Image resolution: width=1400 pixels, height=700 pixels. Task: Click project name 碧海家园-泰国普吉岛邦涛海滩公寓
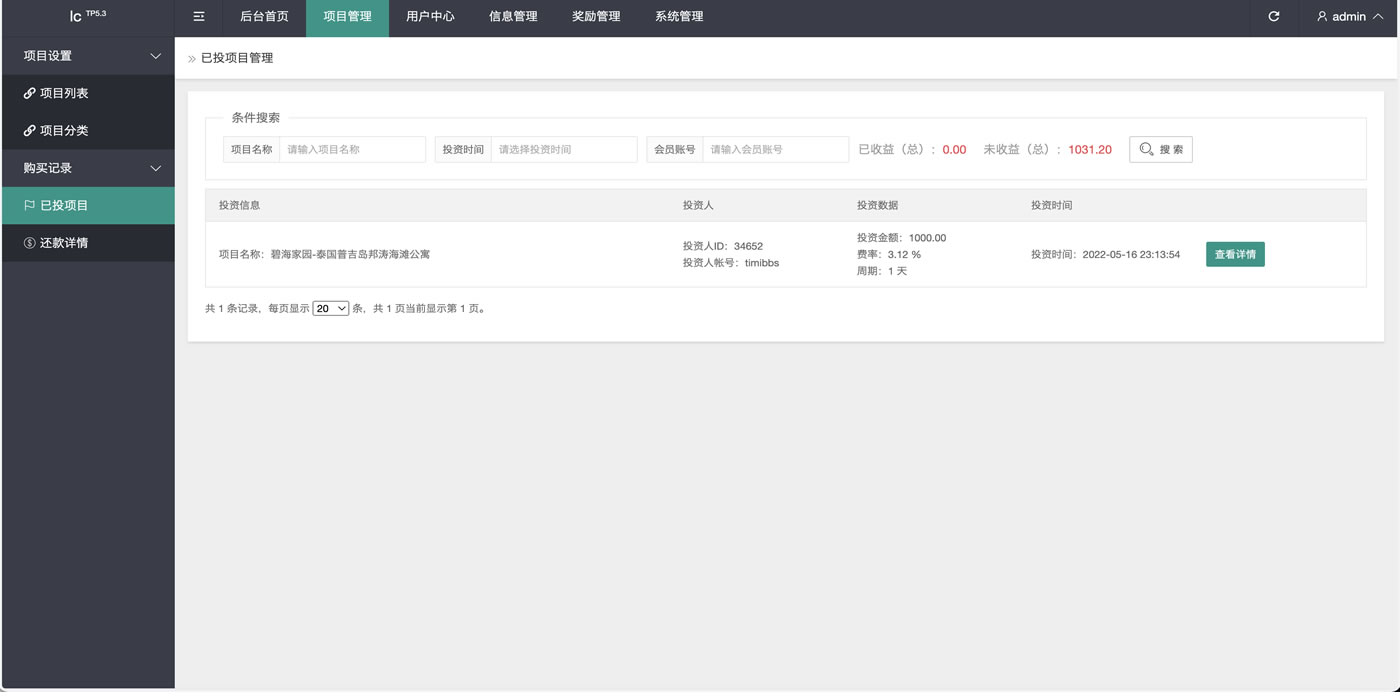[350, 254]
